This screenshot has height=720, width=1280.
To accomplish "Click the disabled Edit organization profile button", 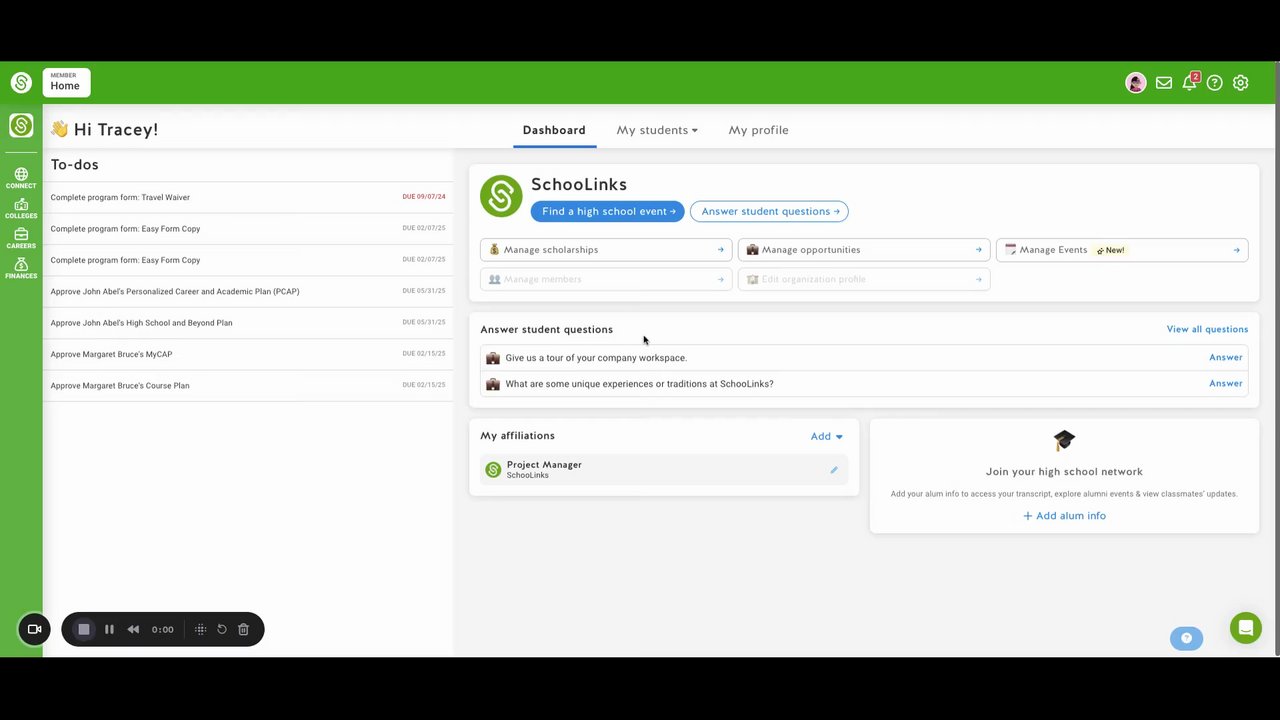I will 864,279.
